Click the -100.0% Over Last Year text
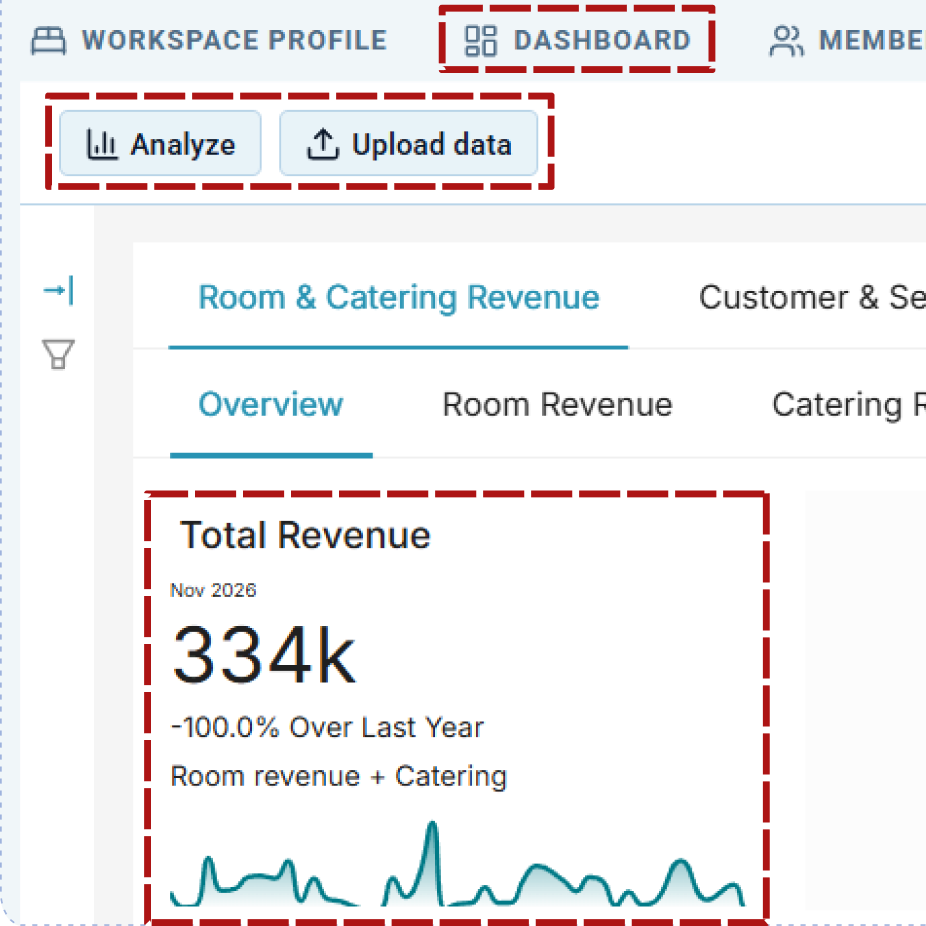926x926 pixels. 327,727
